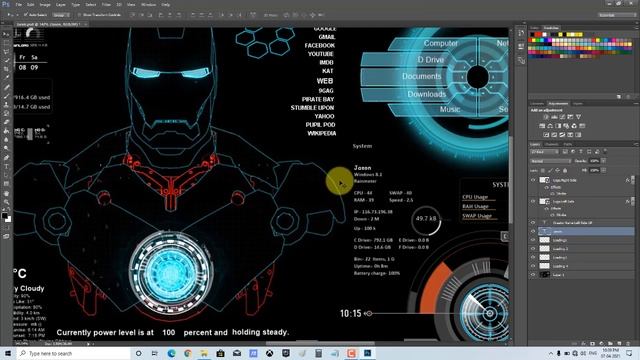Select the Horizontal Type tool

tap(7, 166)
